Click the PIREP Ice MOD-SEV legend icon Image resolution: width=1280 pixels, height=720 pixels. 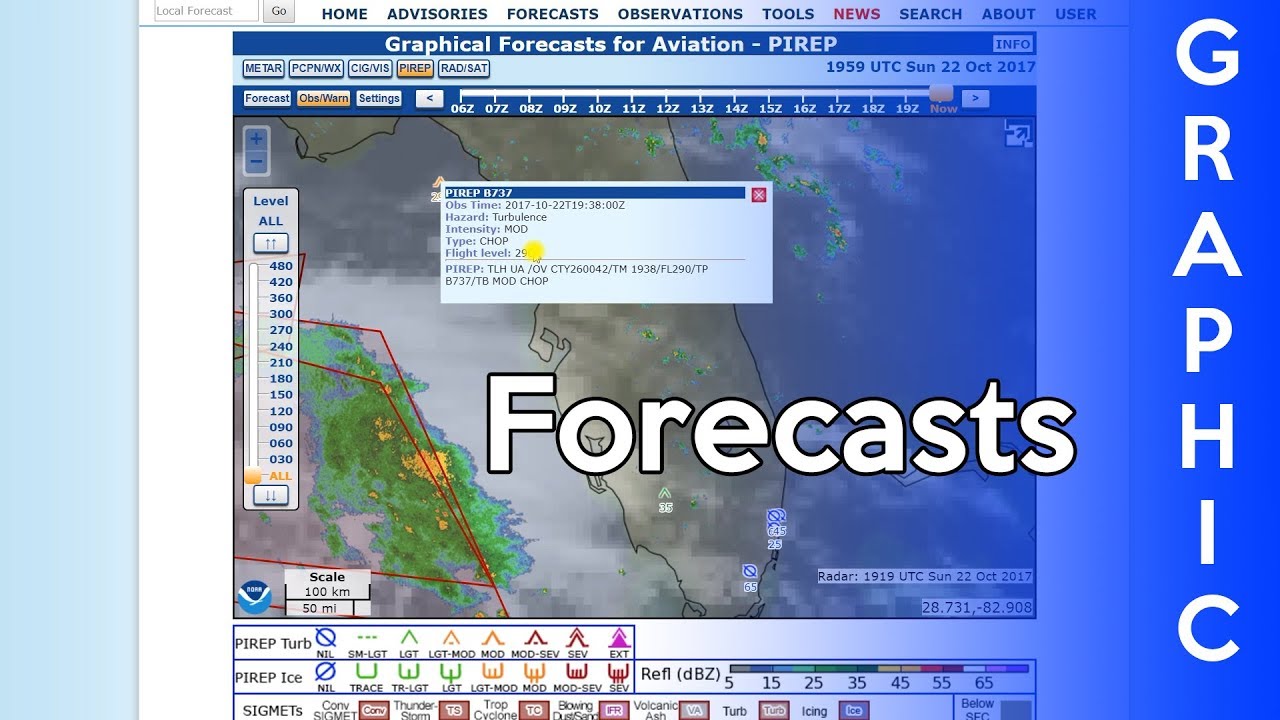(577, 672)
